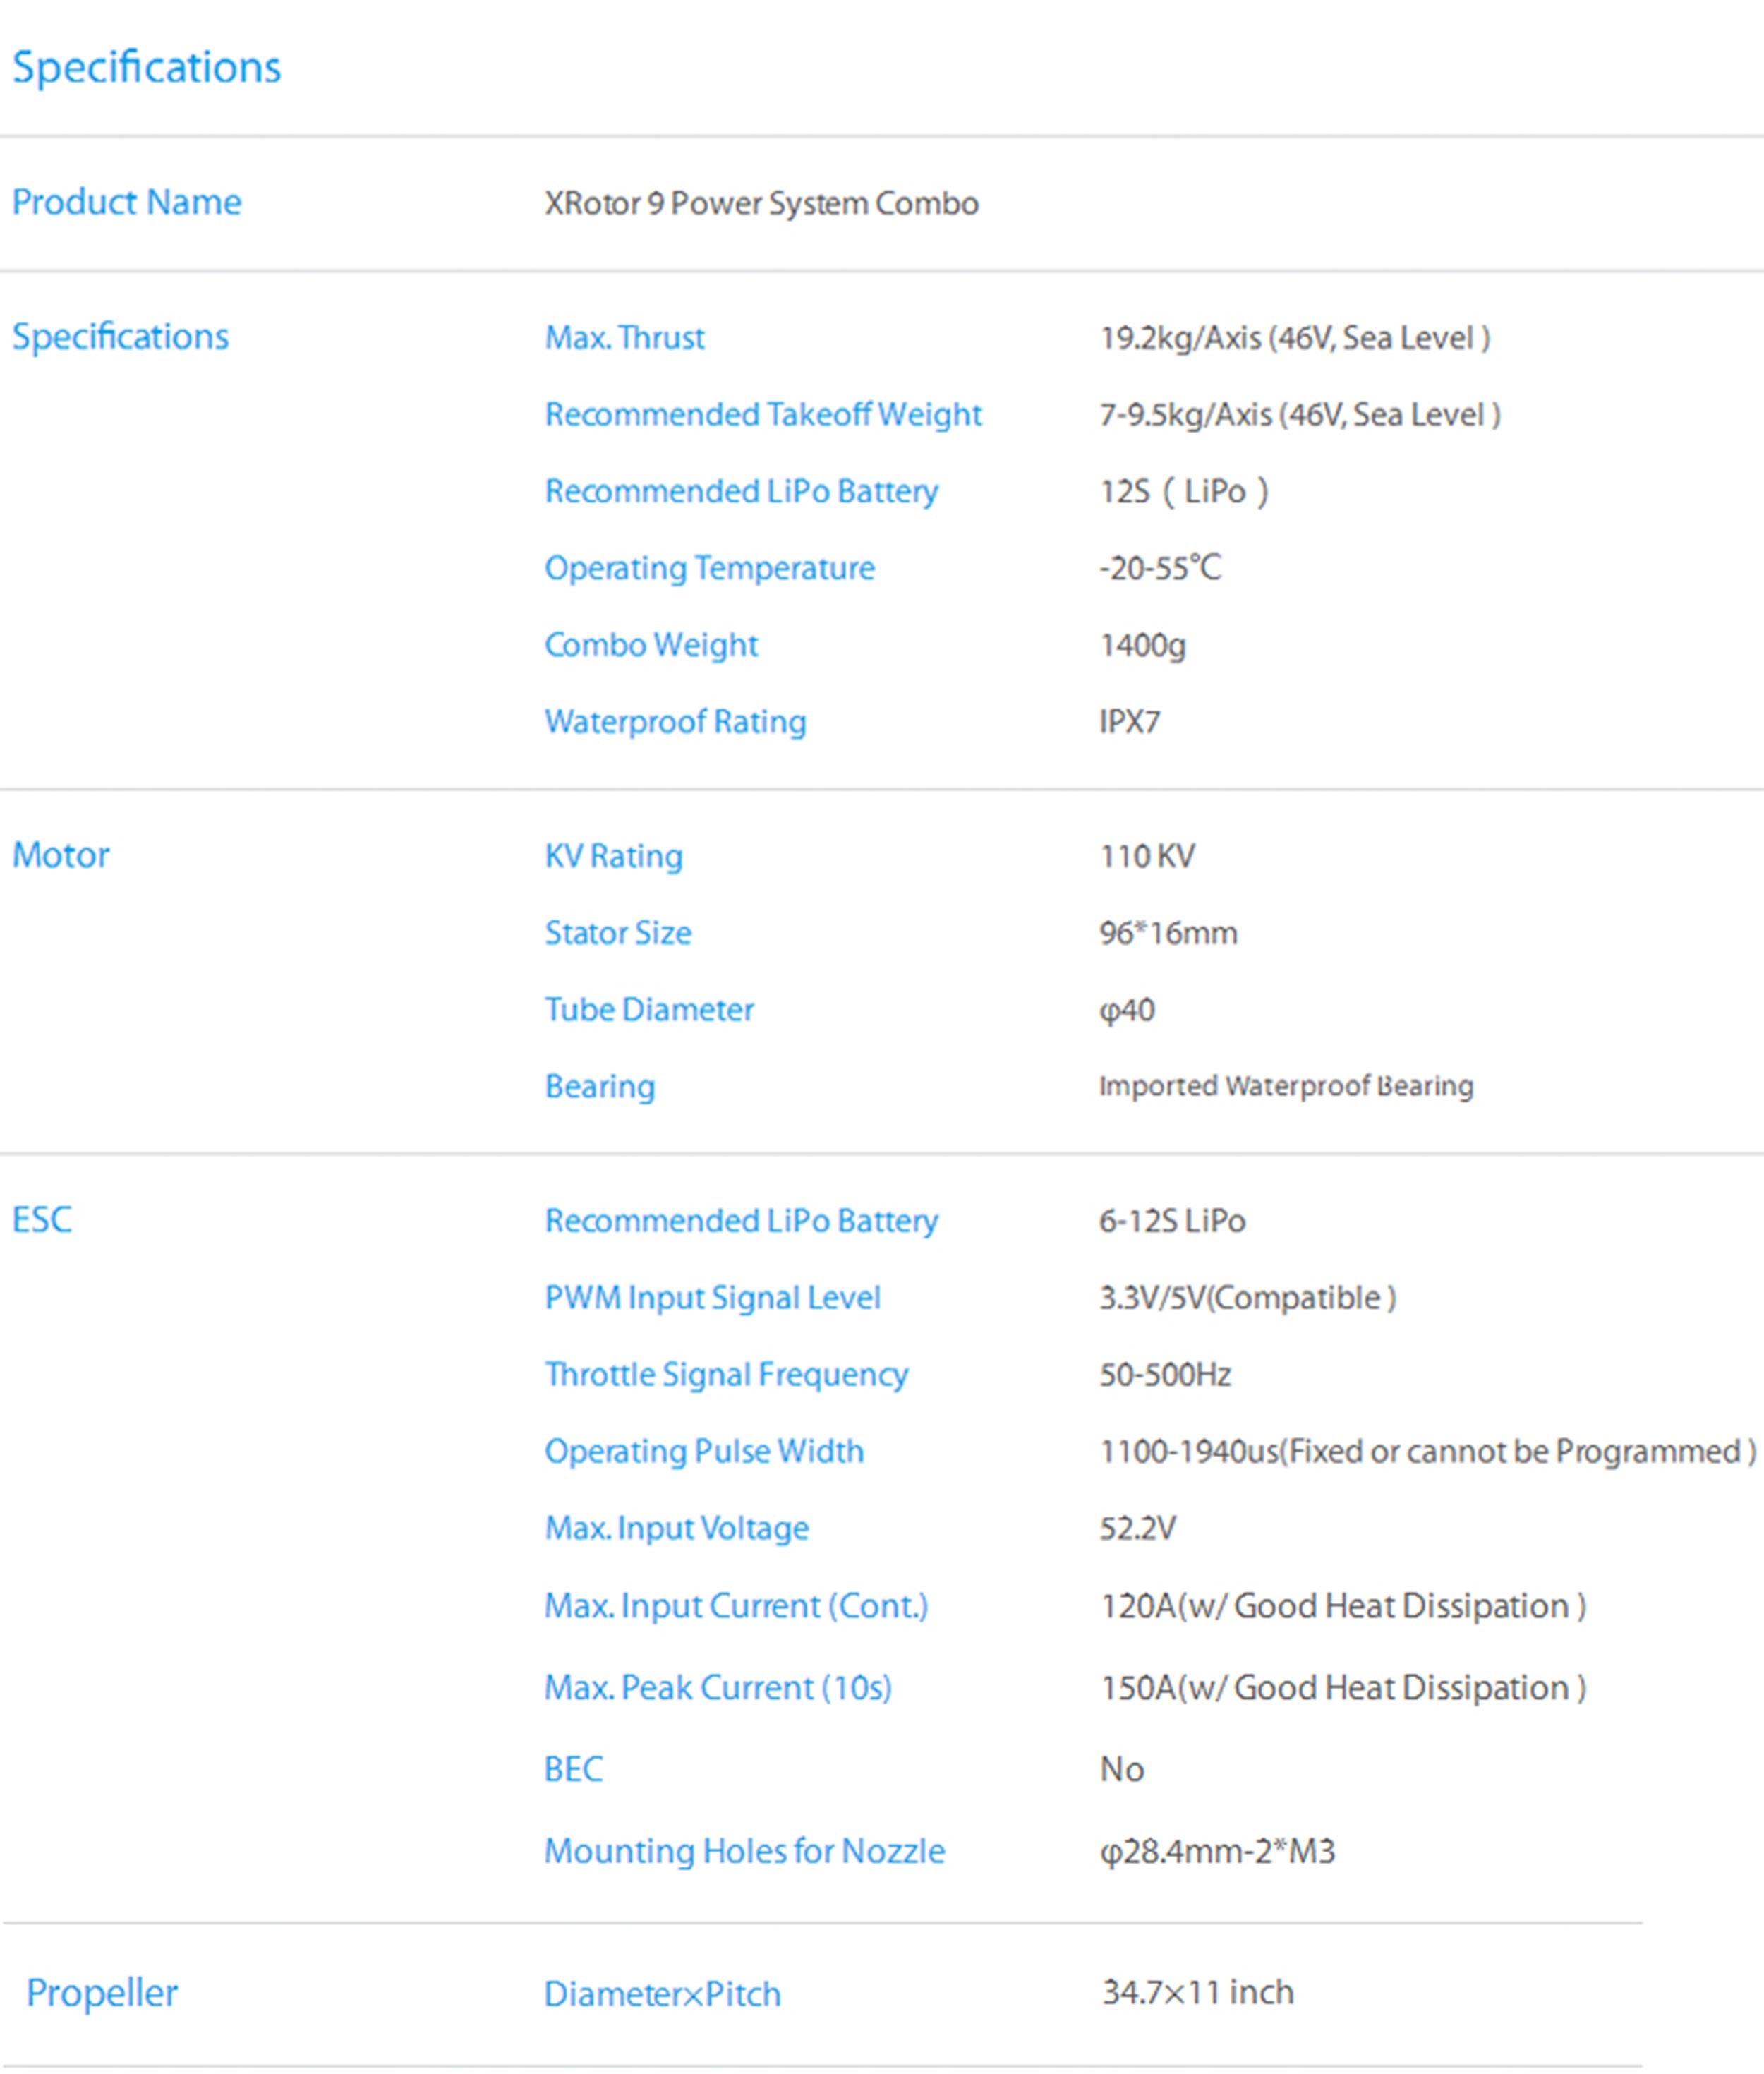This screenshot has width=1764, height=2074.
Task: Click Throttle Signal Frequency label
Action: point(726,1374)
